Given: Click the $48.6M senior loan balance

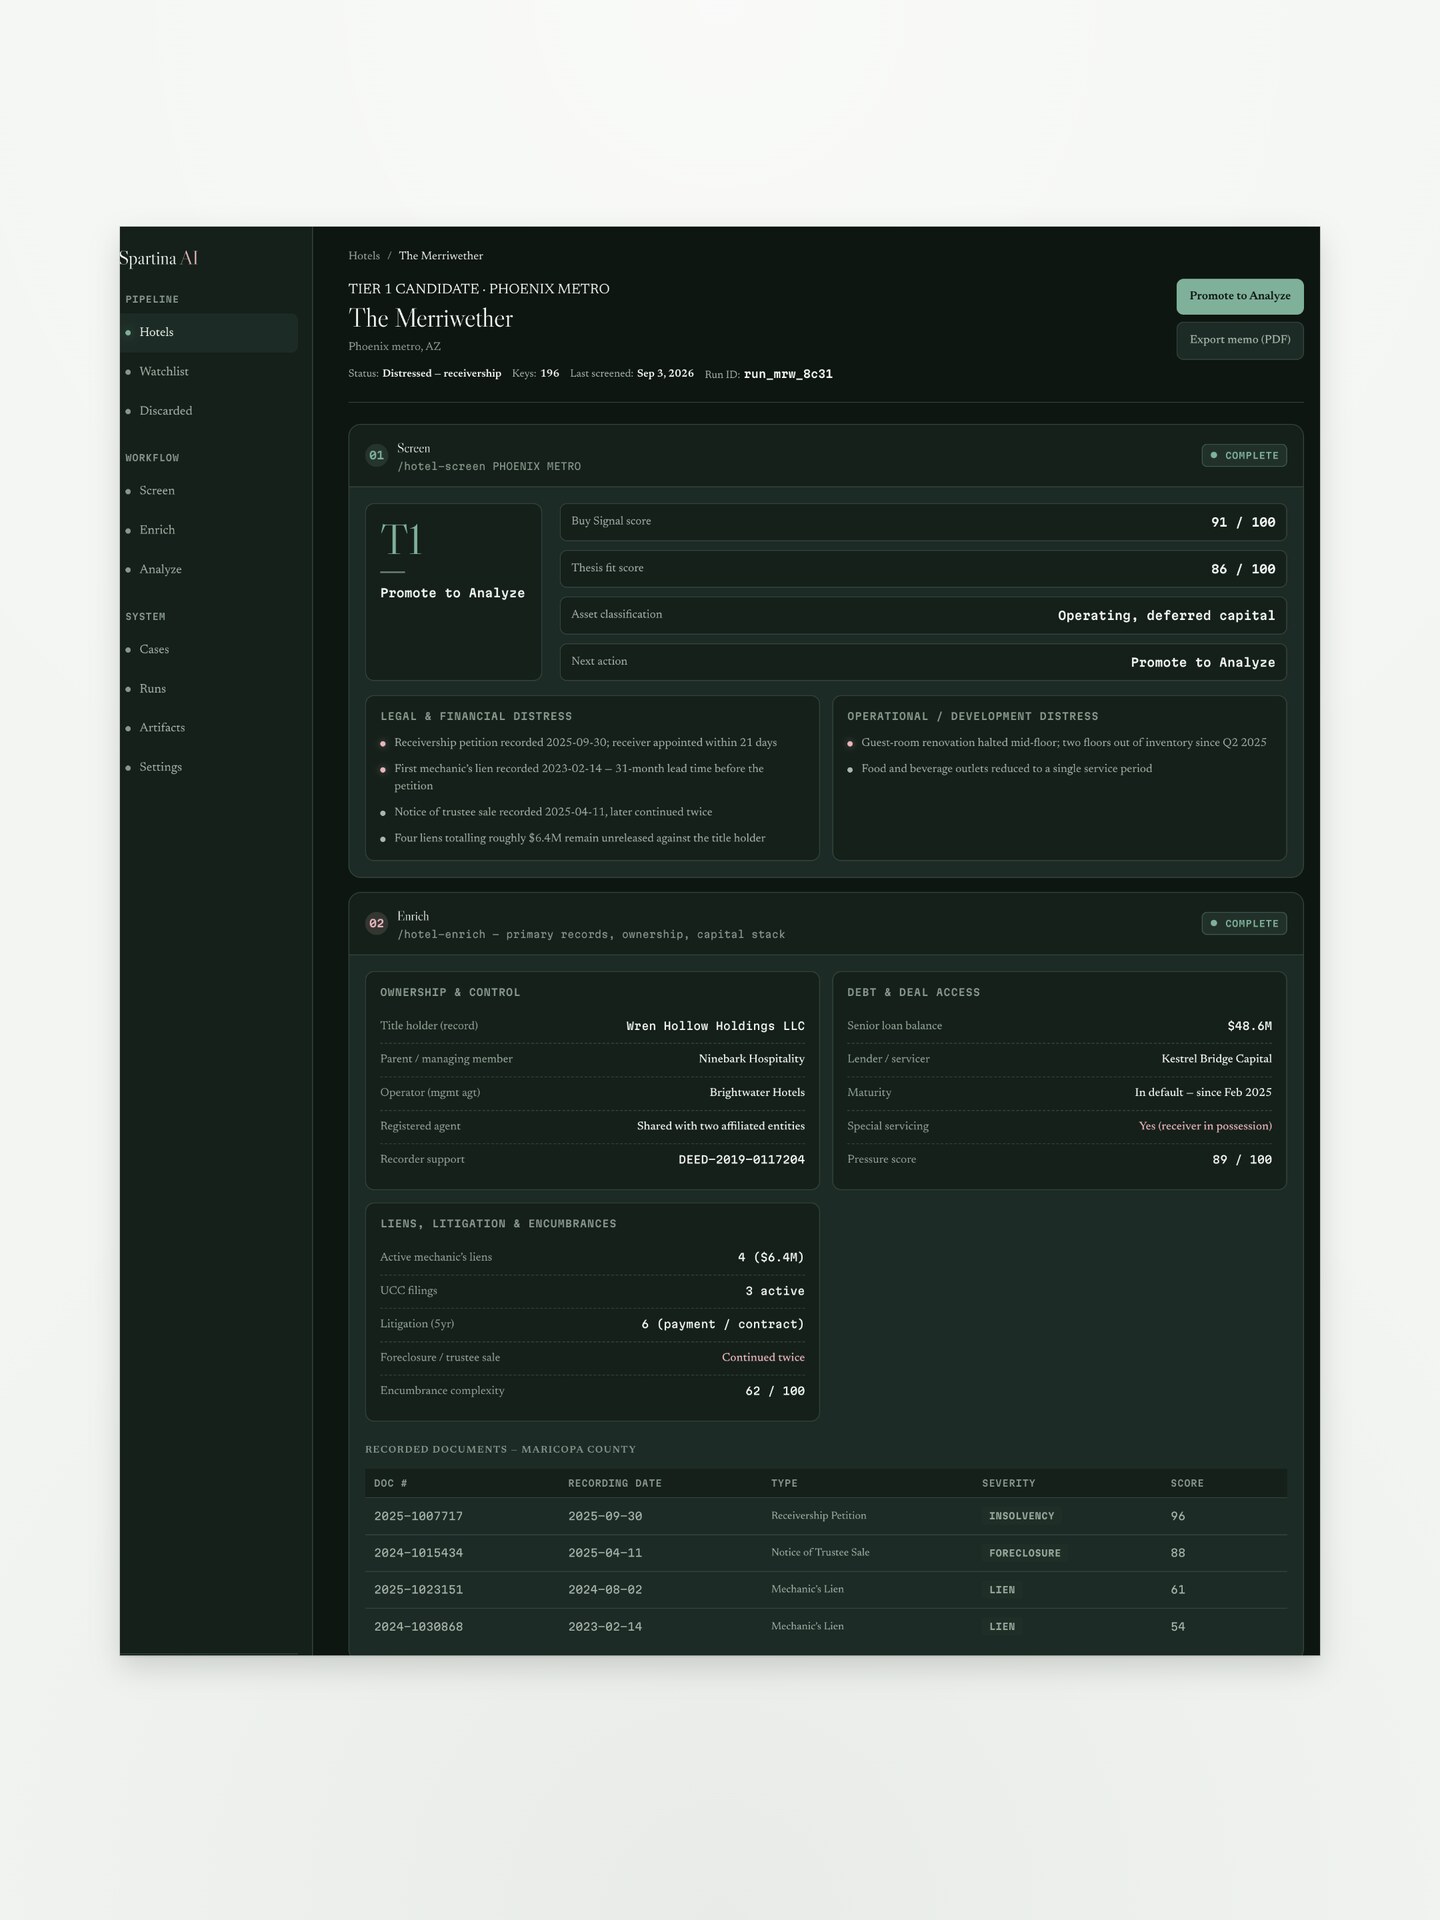Looking at the screenshot, I should click(1249, 1026).
